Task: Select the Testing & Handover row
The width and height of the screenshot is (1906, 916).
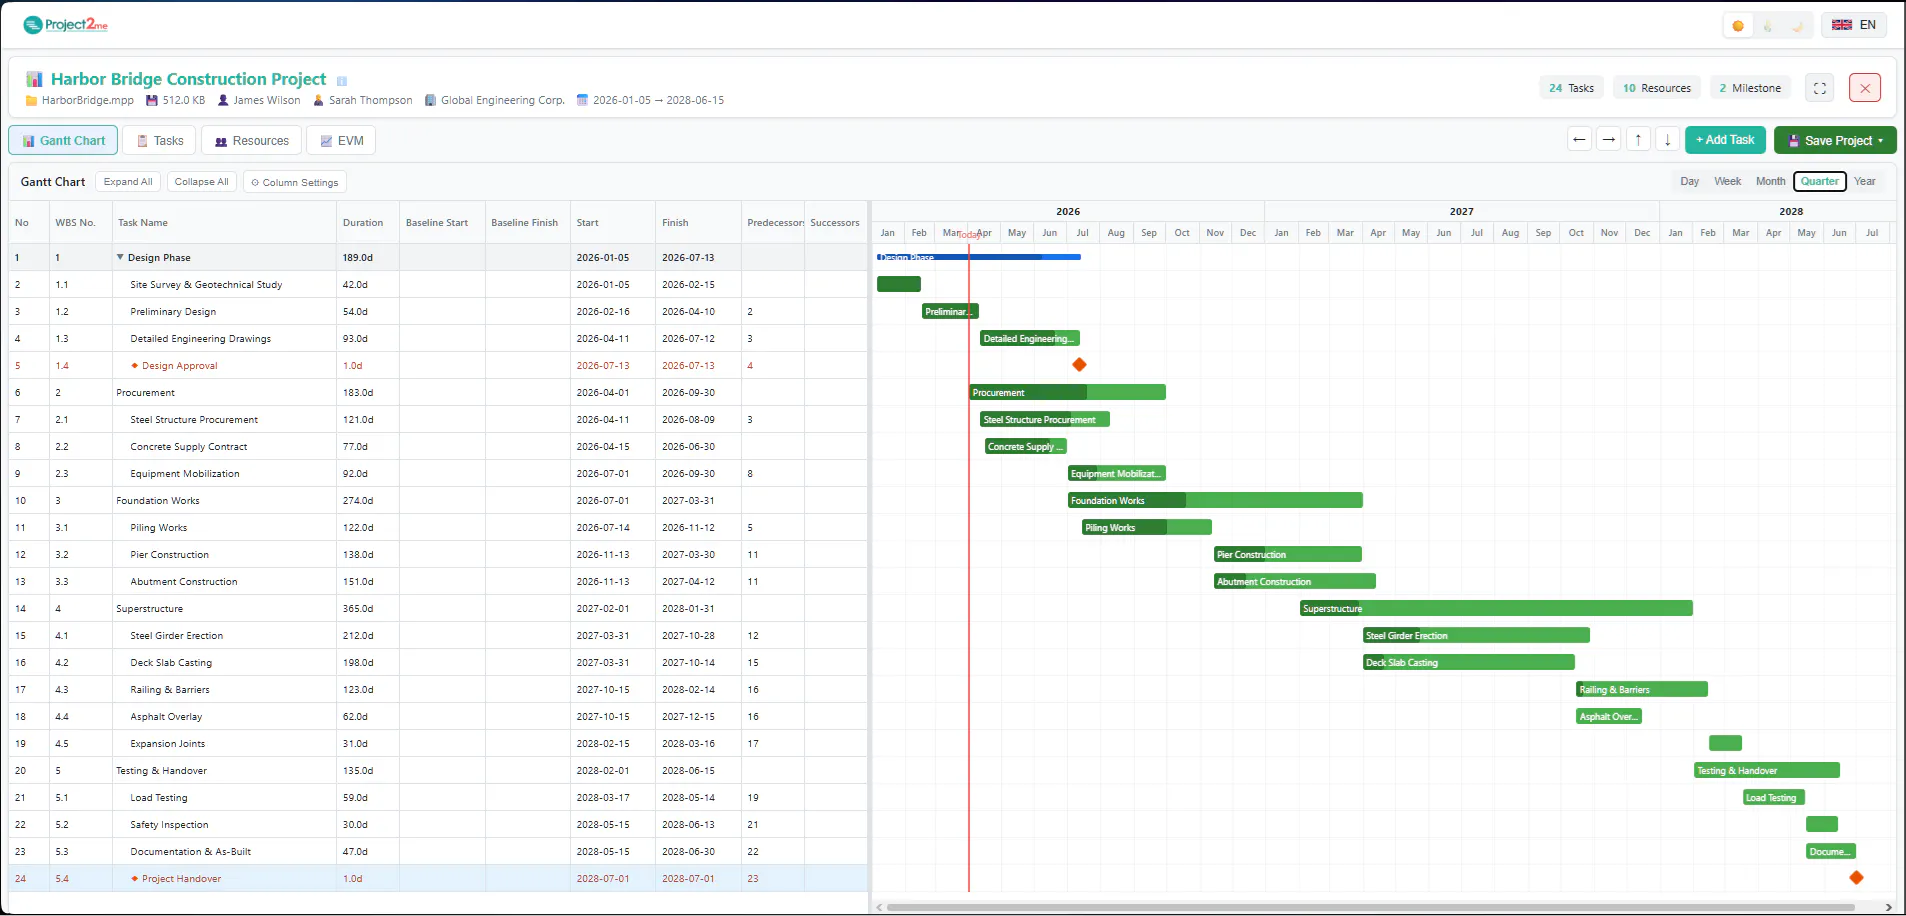Action: click(438, 770)
